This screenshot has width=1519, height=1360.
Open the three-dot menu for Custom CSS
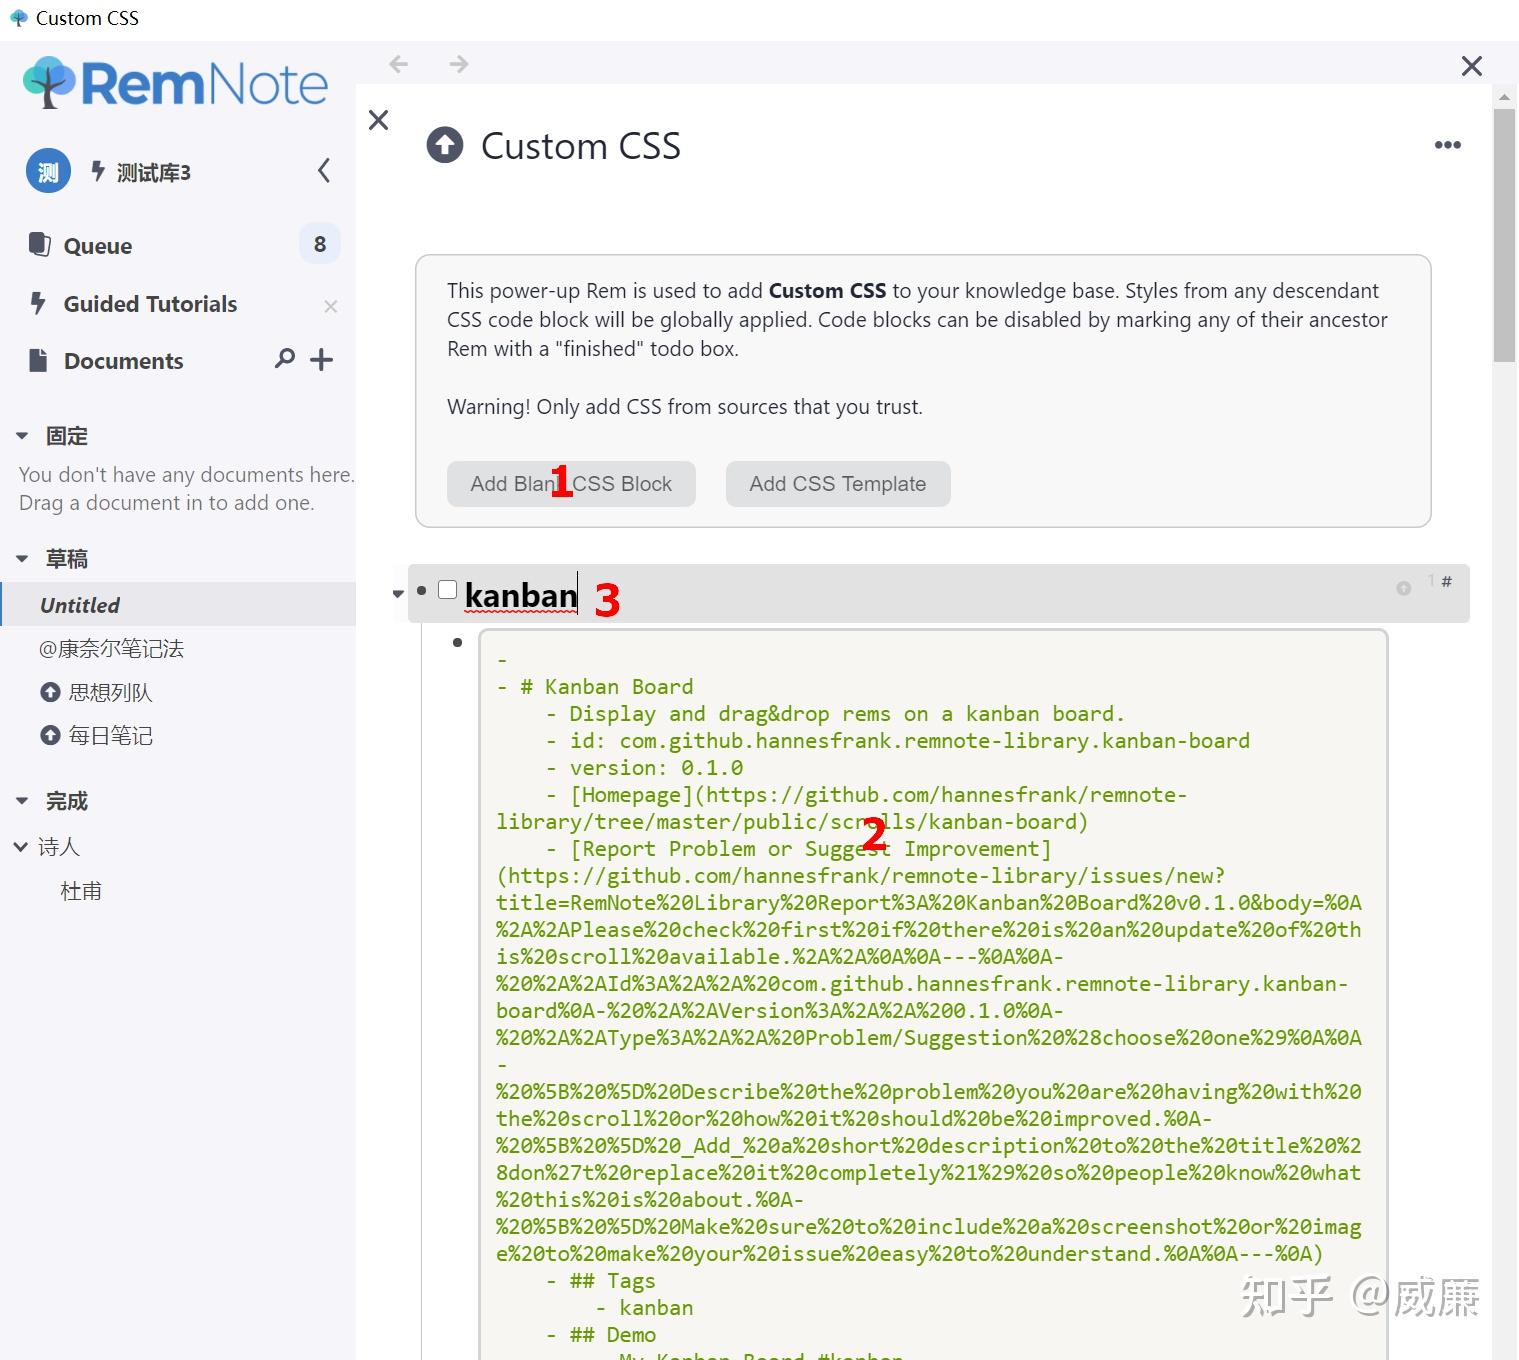pos(1447,145)
